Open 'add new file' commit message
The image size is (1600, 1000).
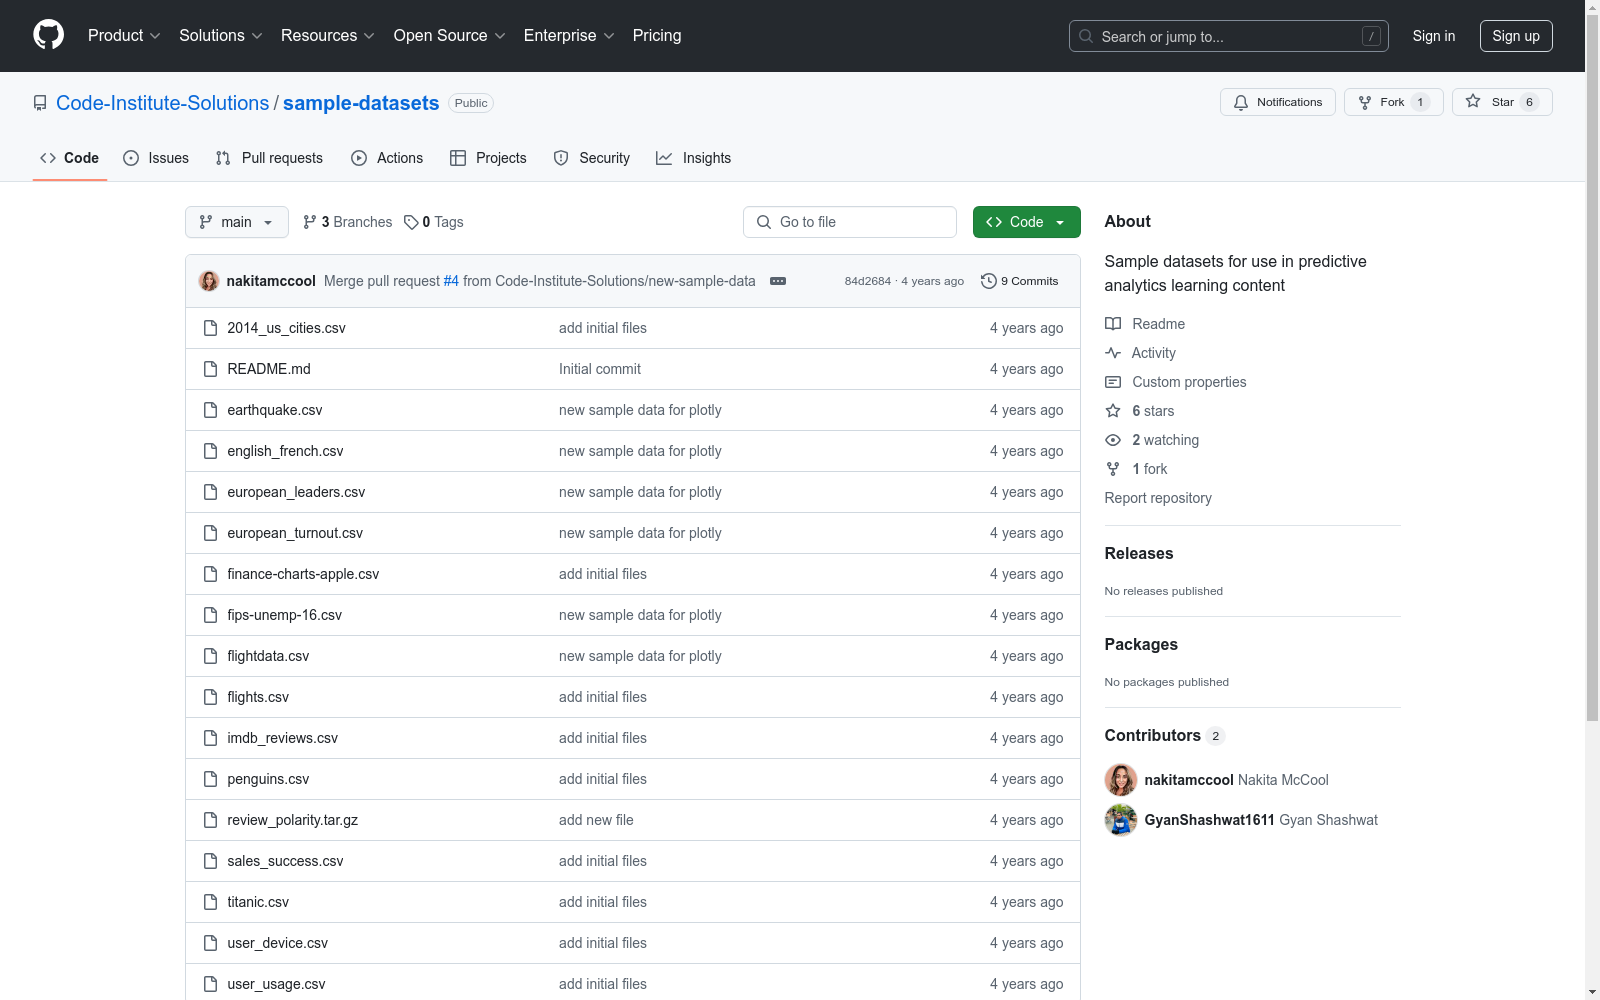coord(596,820)
